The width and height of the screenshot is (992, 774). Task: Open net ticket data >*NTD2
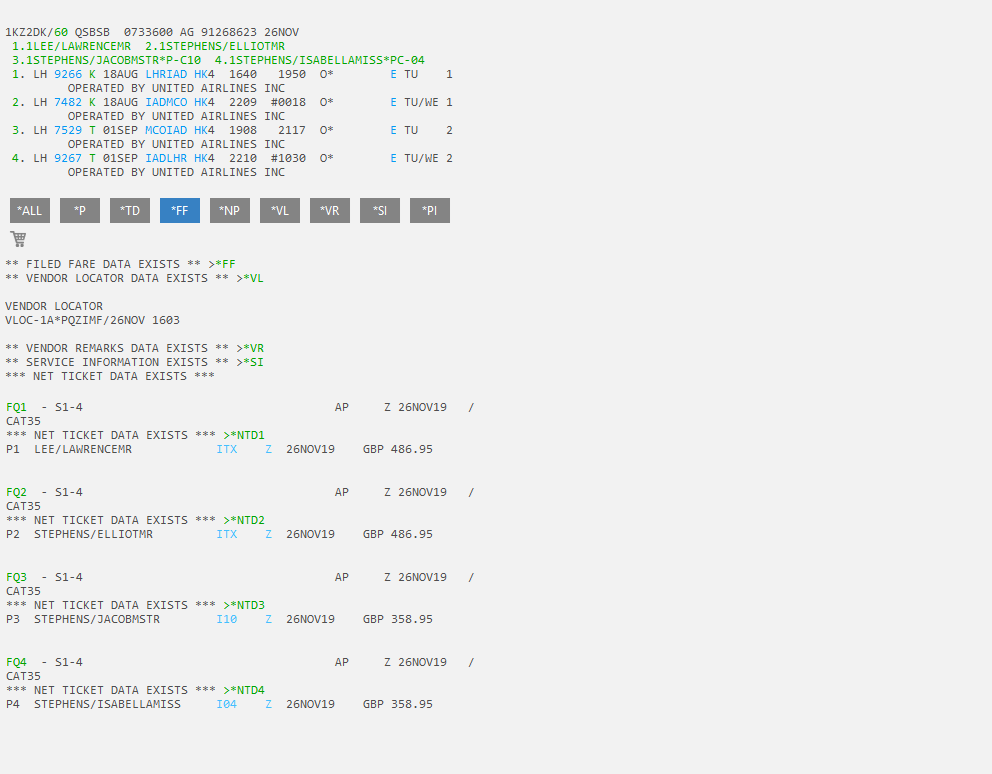(x=244, y=520)
